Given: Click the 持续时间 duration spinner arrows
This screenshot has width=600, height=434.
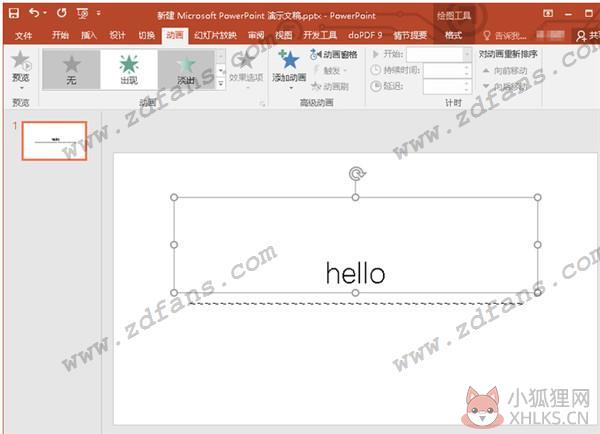Looking at the screenshot, I should point(466,70).
